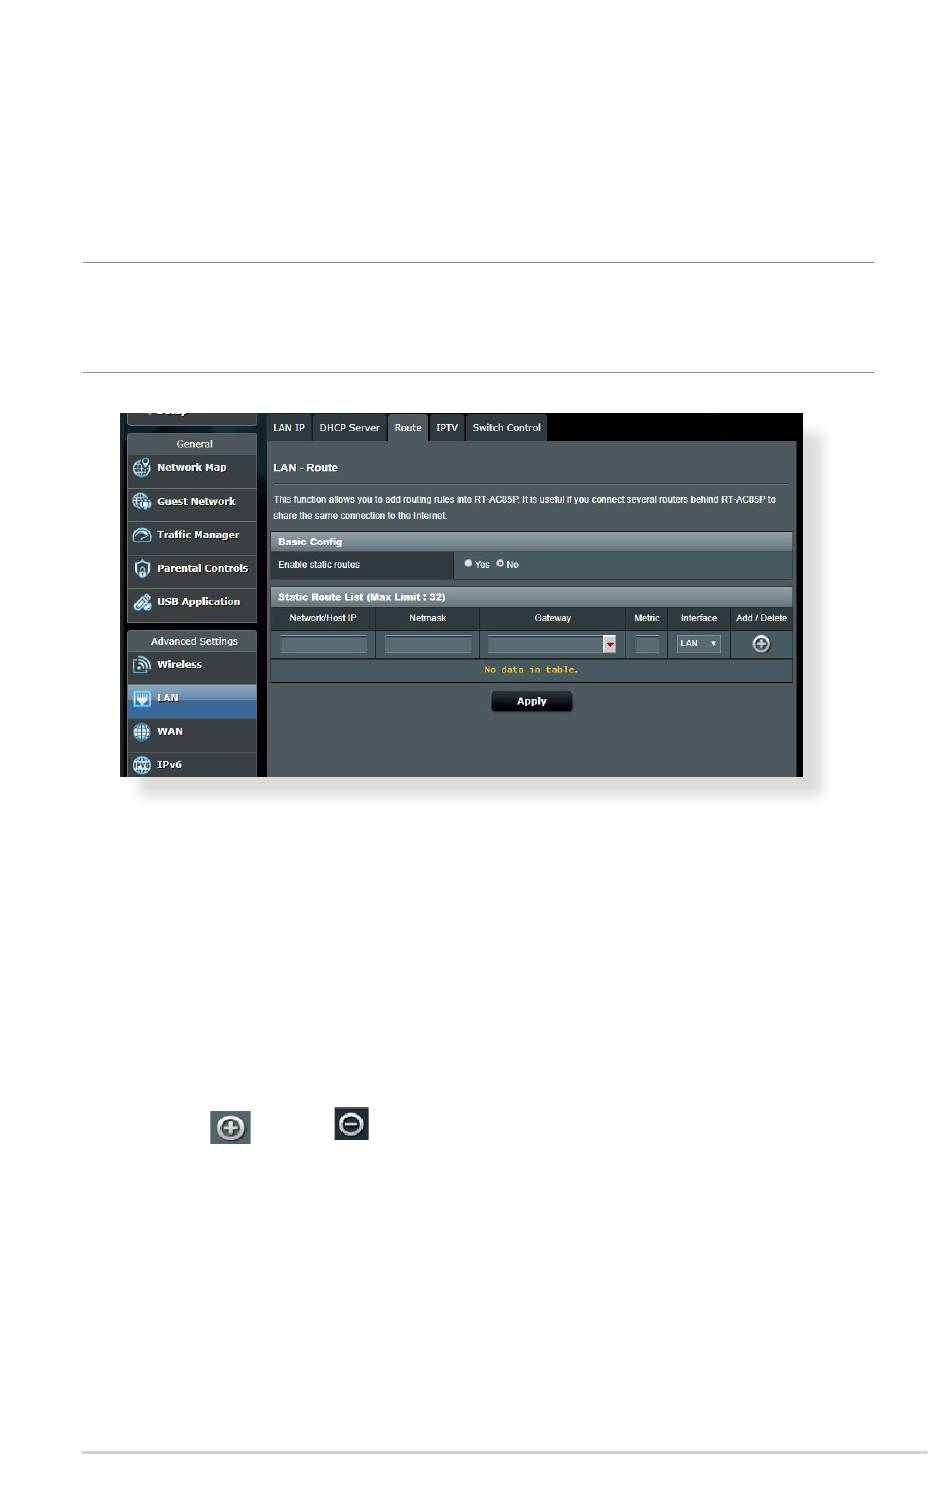The height and width of the screenshot is (1485, 950).
Task: Open the Interface LAN dropdown
Action: [x=698, y=644]
